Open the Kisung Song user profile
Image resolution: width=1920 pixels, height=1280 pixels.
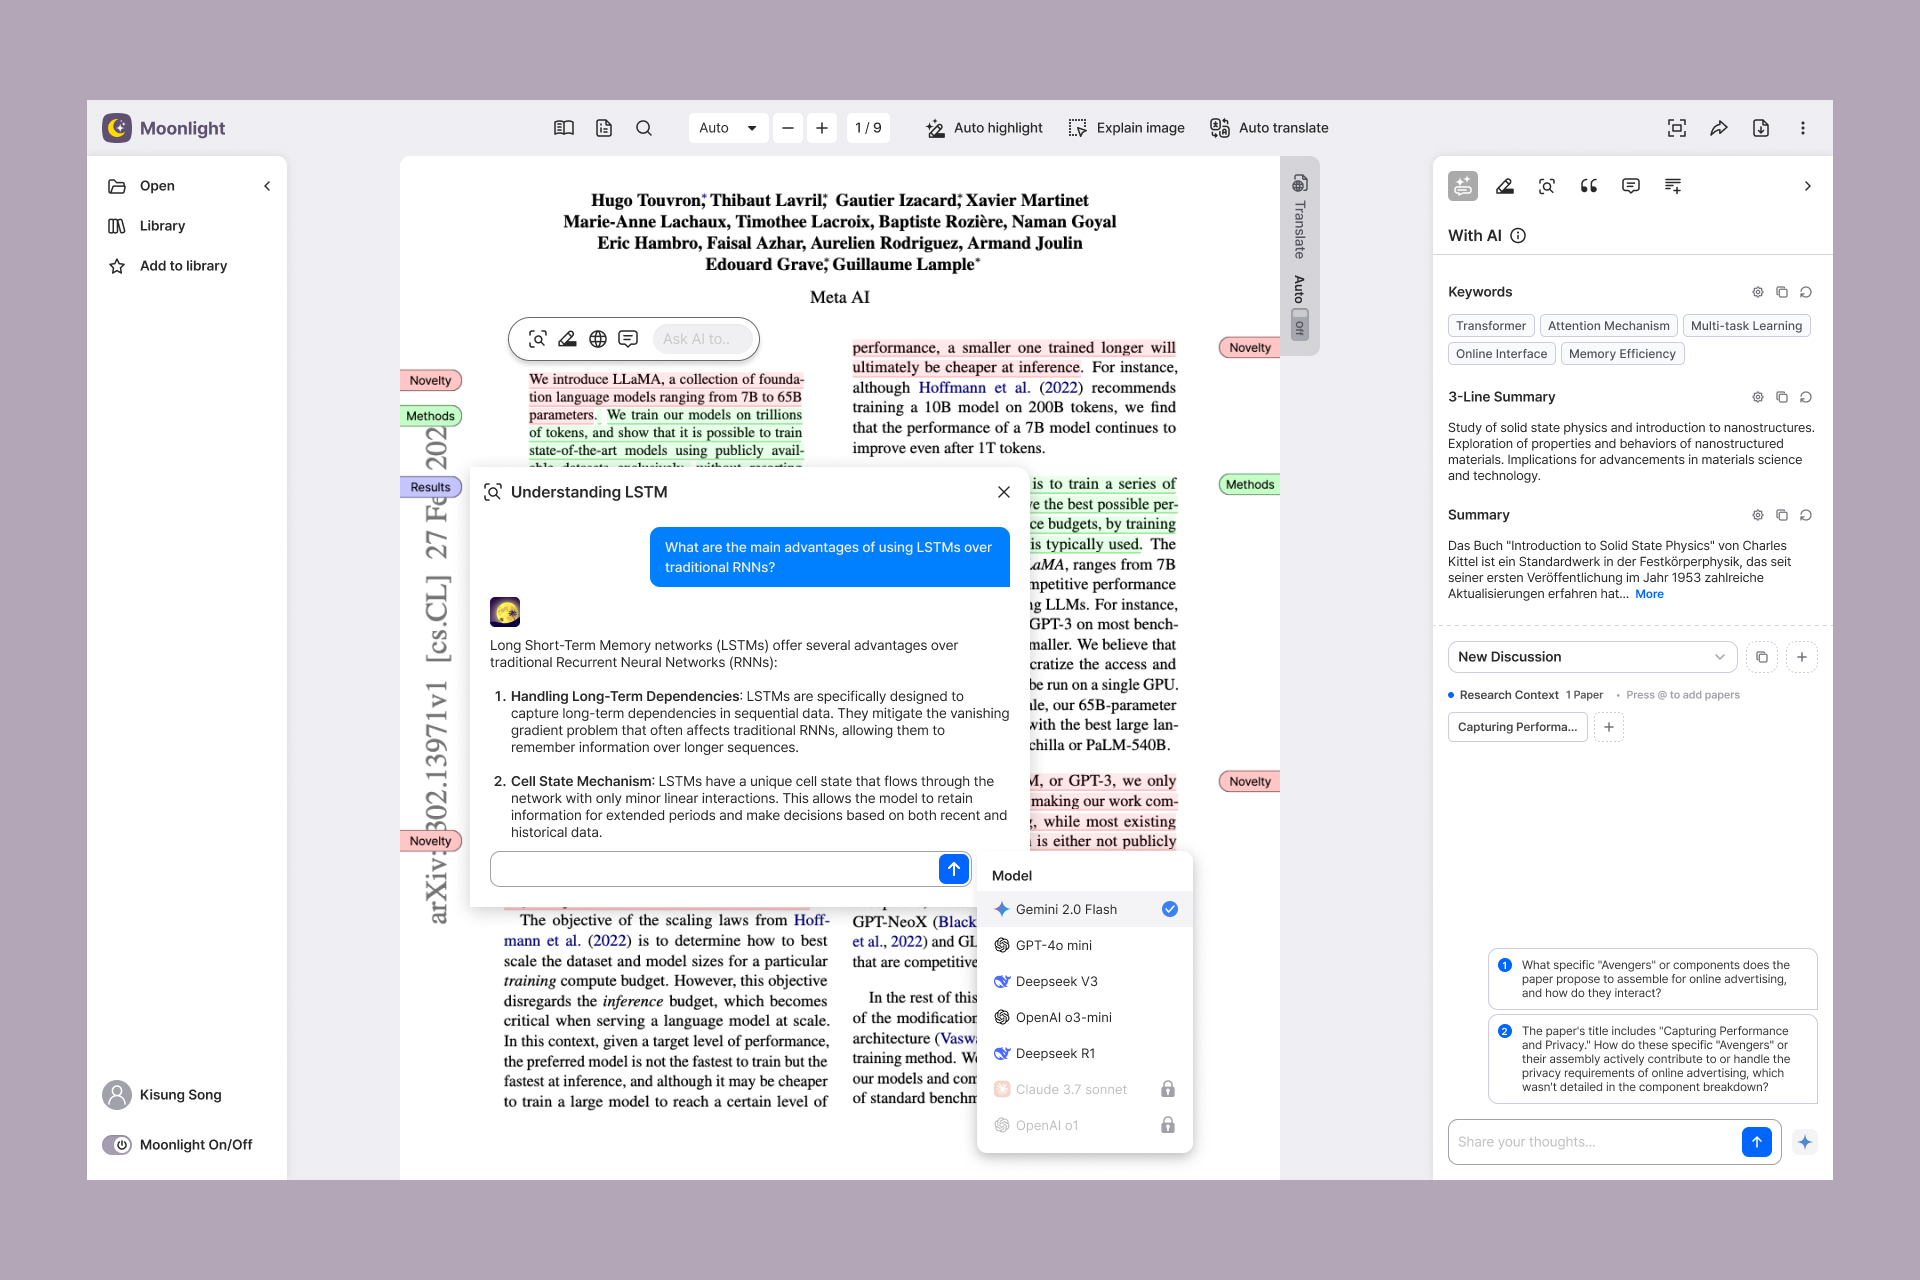162,1095
